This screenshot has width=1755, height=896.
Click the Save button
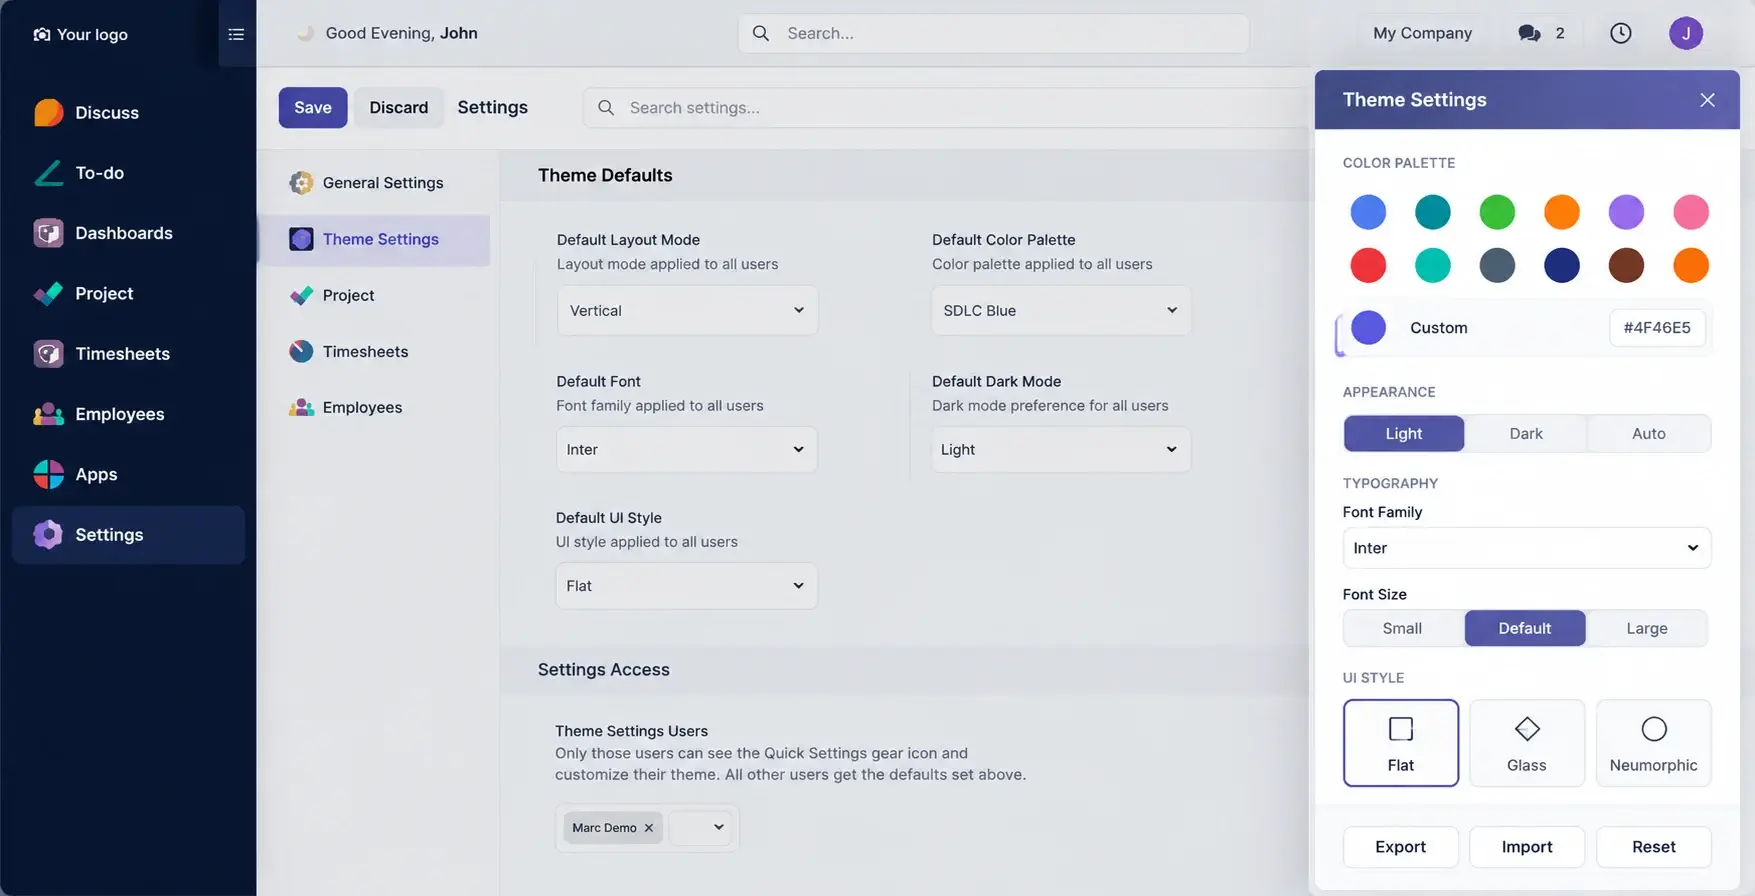coord(313,107)
